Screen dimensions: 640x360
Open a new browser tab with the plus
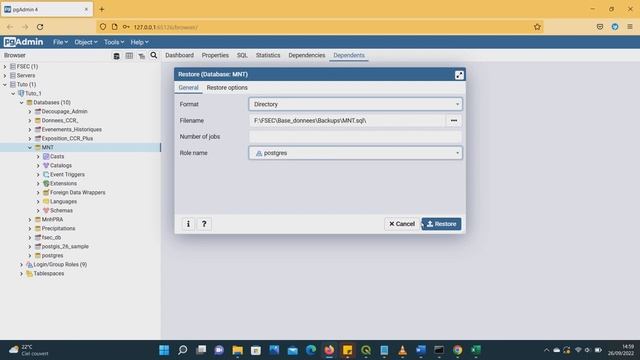(102, 9)
